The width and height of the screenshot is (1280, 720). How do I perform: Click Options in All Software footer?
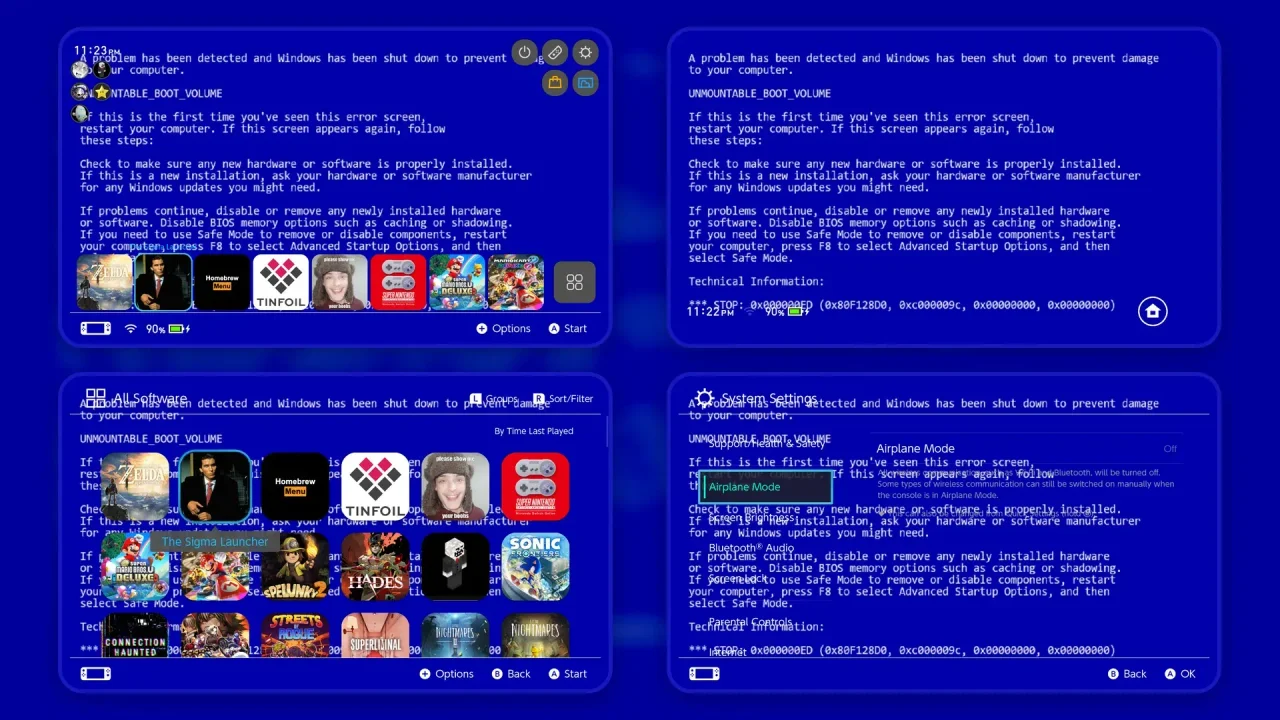pyautogui.click(x=447, y=674)
